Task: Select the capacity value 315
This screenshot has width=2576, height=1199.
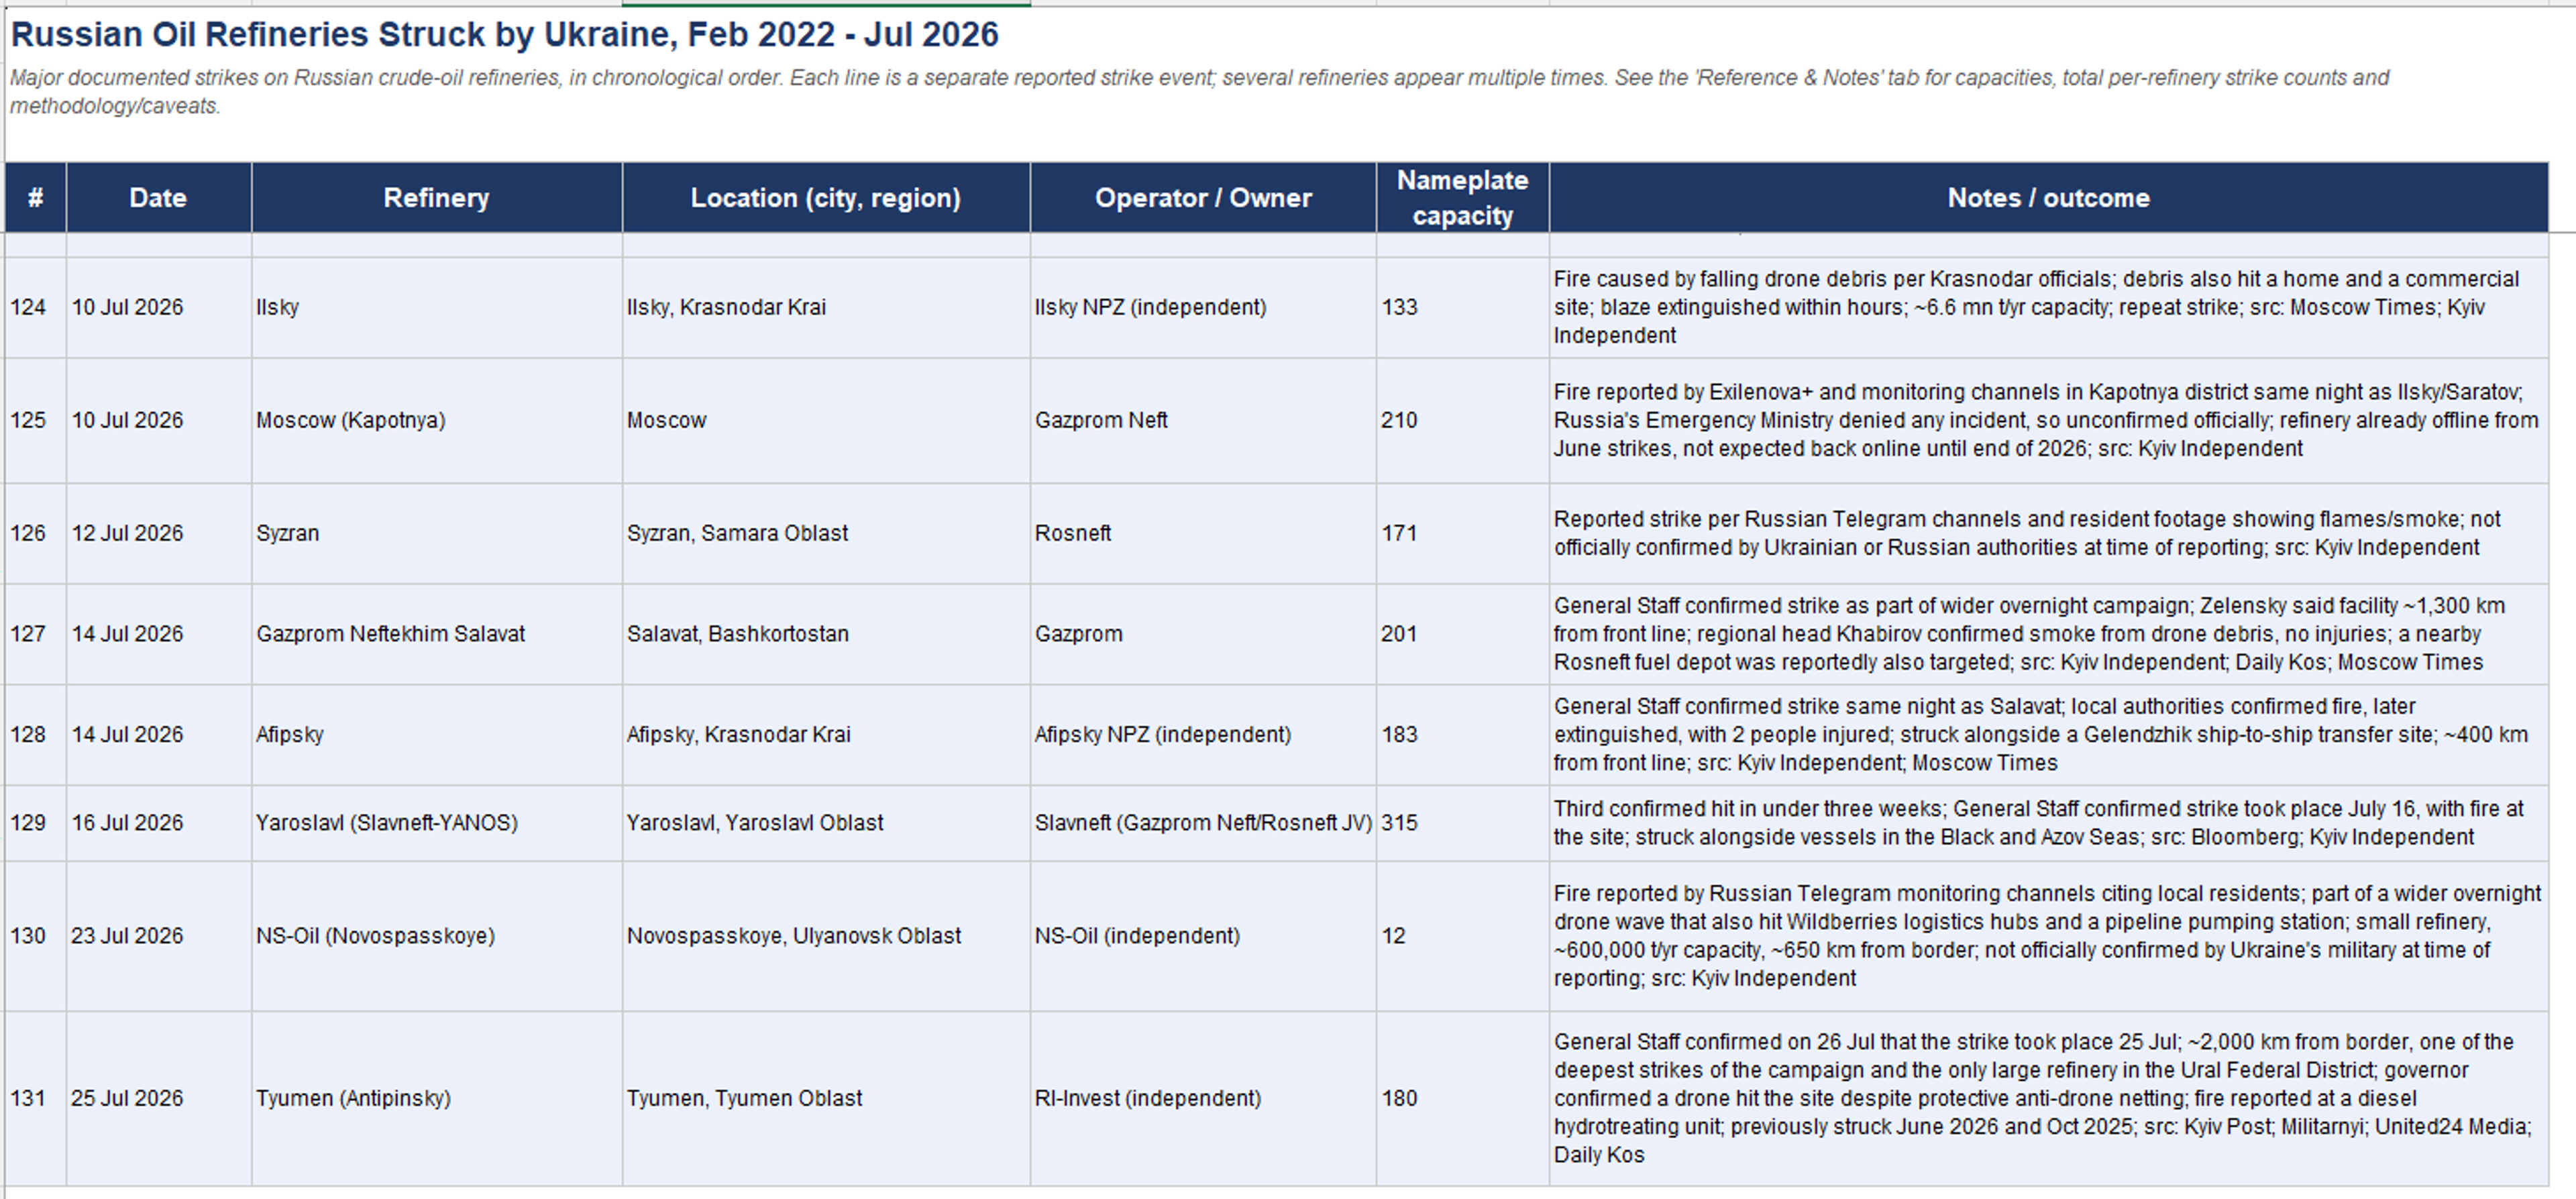Action: 1463,823
